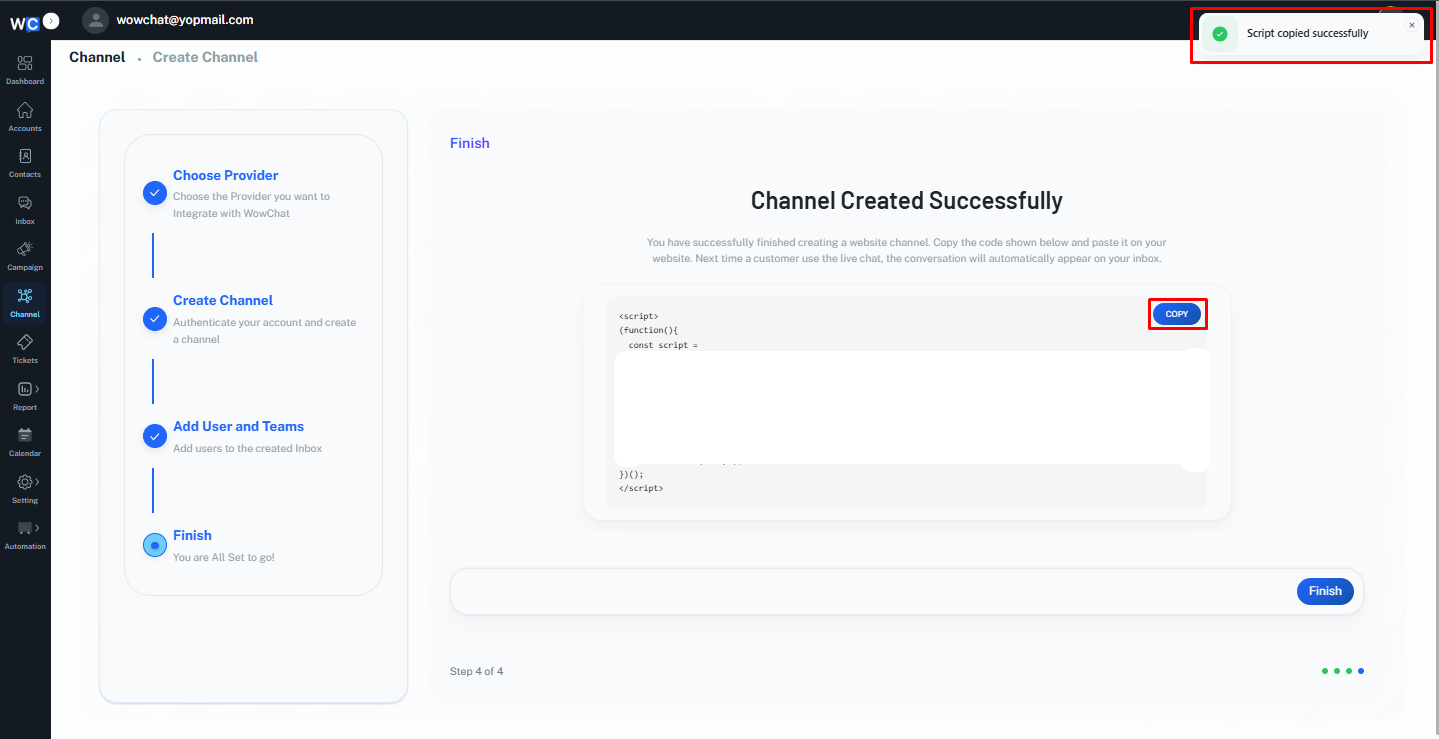The width and height of the screenshot is (1439, 739).
Task: Expand the sidebar with arrow toggle
Action: 52,20
